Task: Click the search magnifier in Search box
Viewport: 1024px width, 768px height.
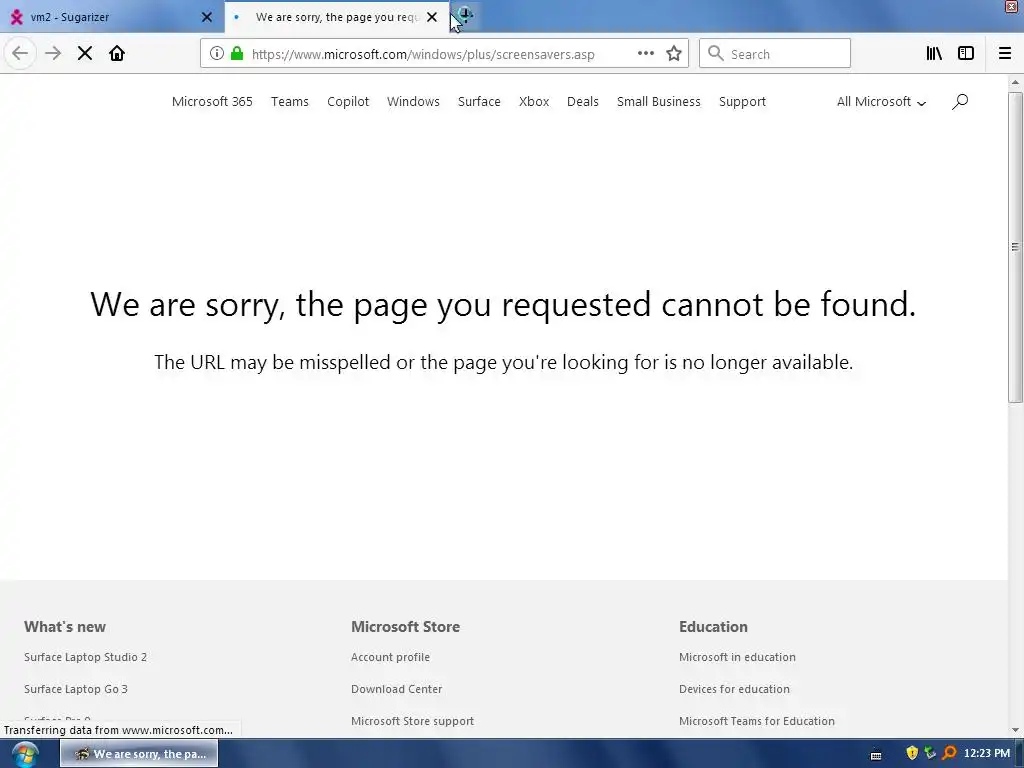Action: tap(716, 54)
